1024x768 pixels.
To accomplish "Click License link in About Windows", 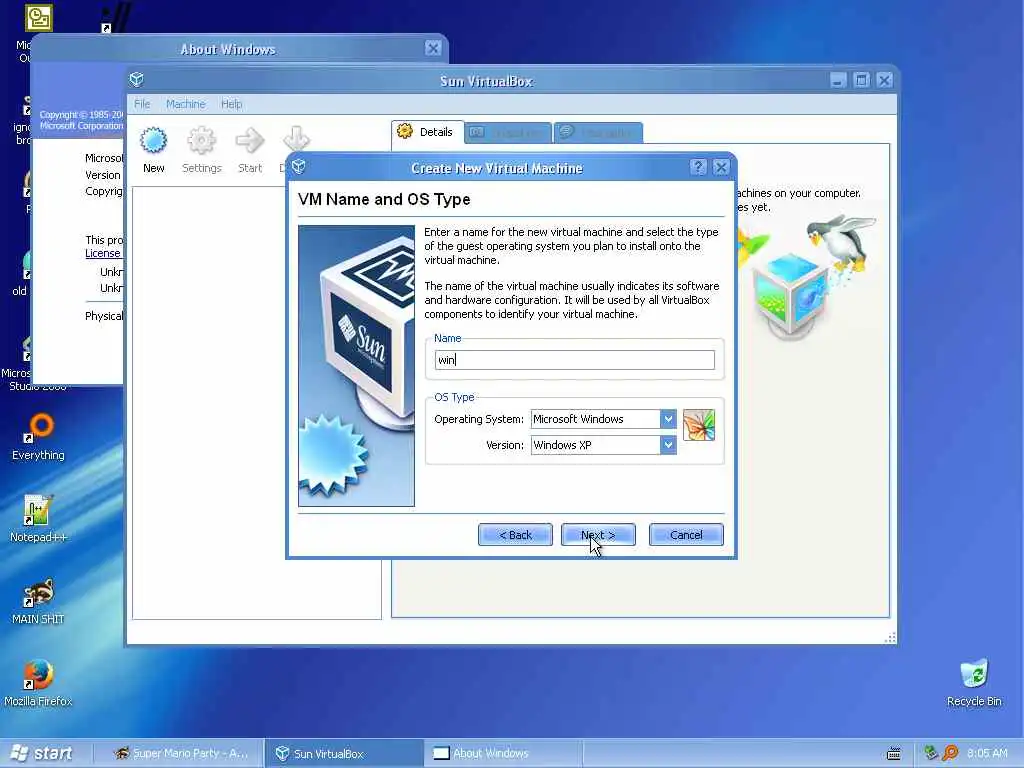I will click(x=103, y=253).
